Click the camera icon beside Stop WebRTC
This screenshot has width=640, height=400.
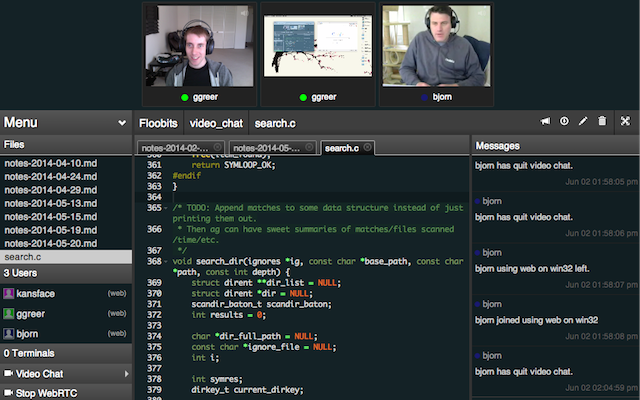tap(8, 393)
